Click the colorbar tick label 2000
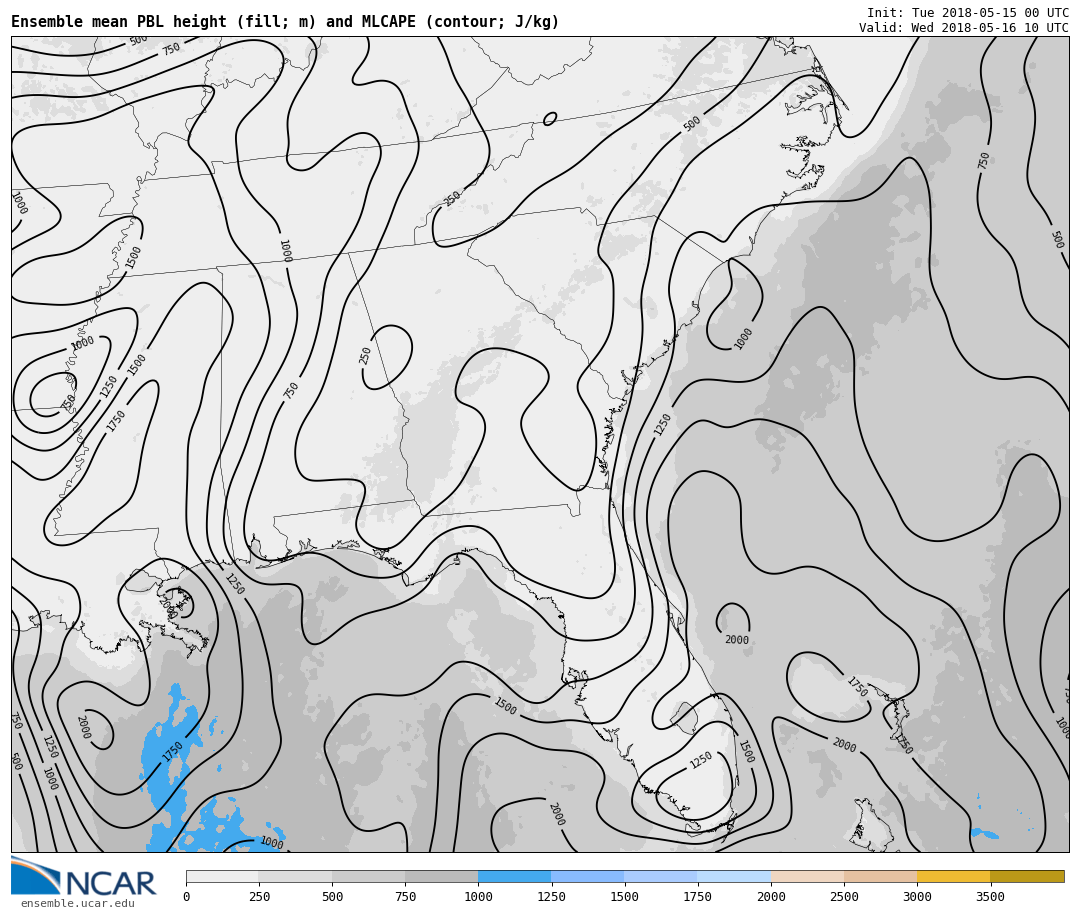This screenshot has height=915, width=1080. (771, 896)
